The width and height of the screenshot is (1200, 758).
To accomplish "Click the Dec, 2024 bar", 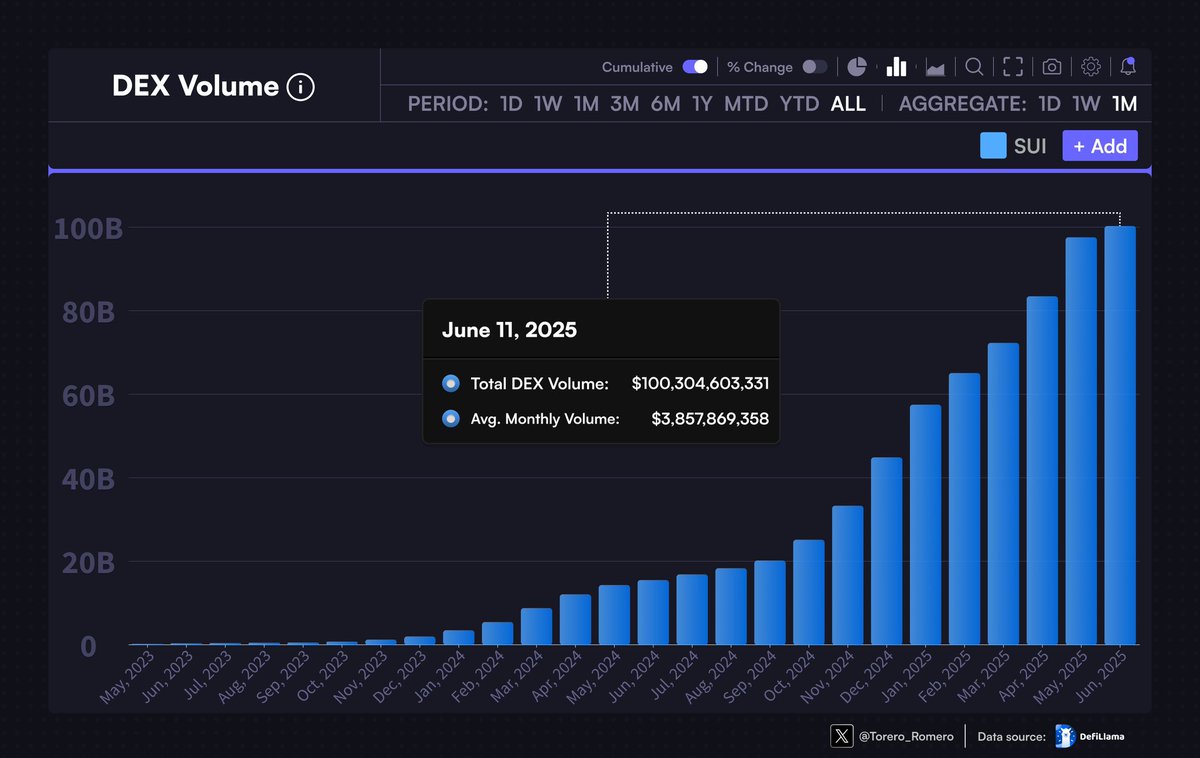I will pyautogui.click(x=886, y=551).
